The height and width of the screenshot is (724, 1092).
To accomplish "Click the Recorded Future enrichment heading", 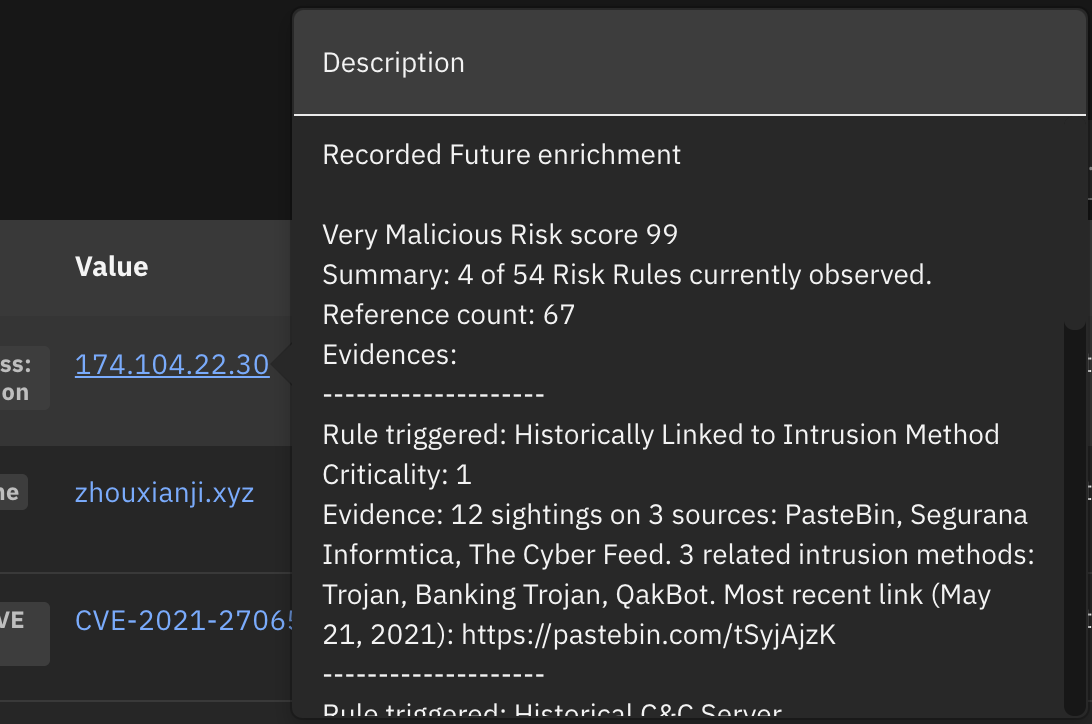I will tap(501, 155).
